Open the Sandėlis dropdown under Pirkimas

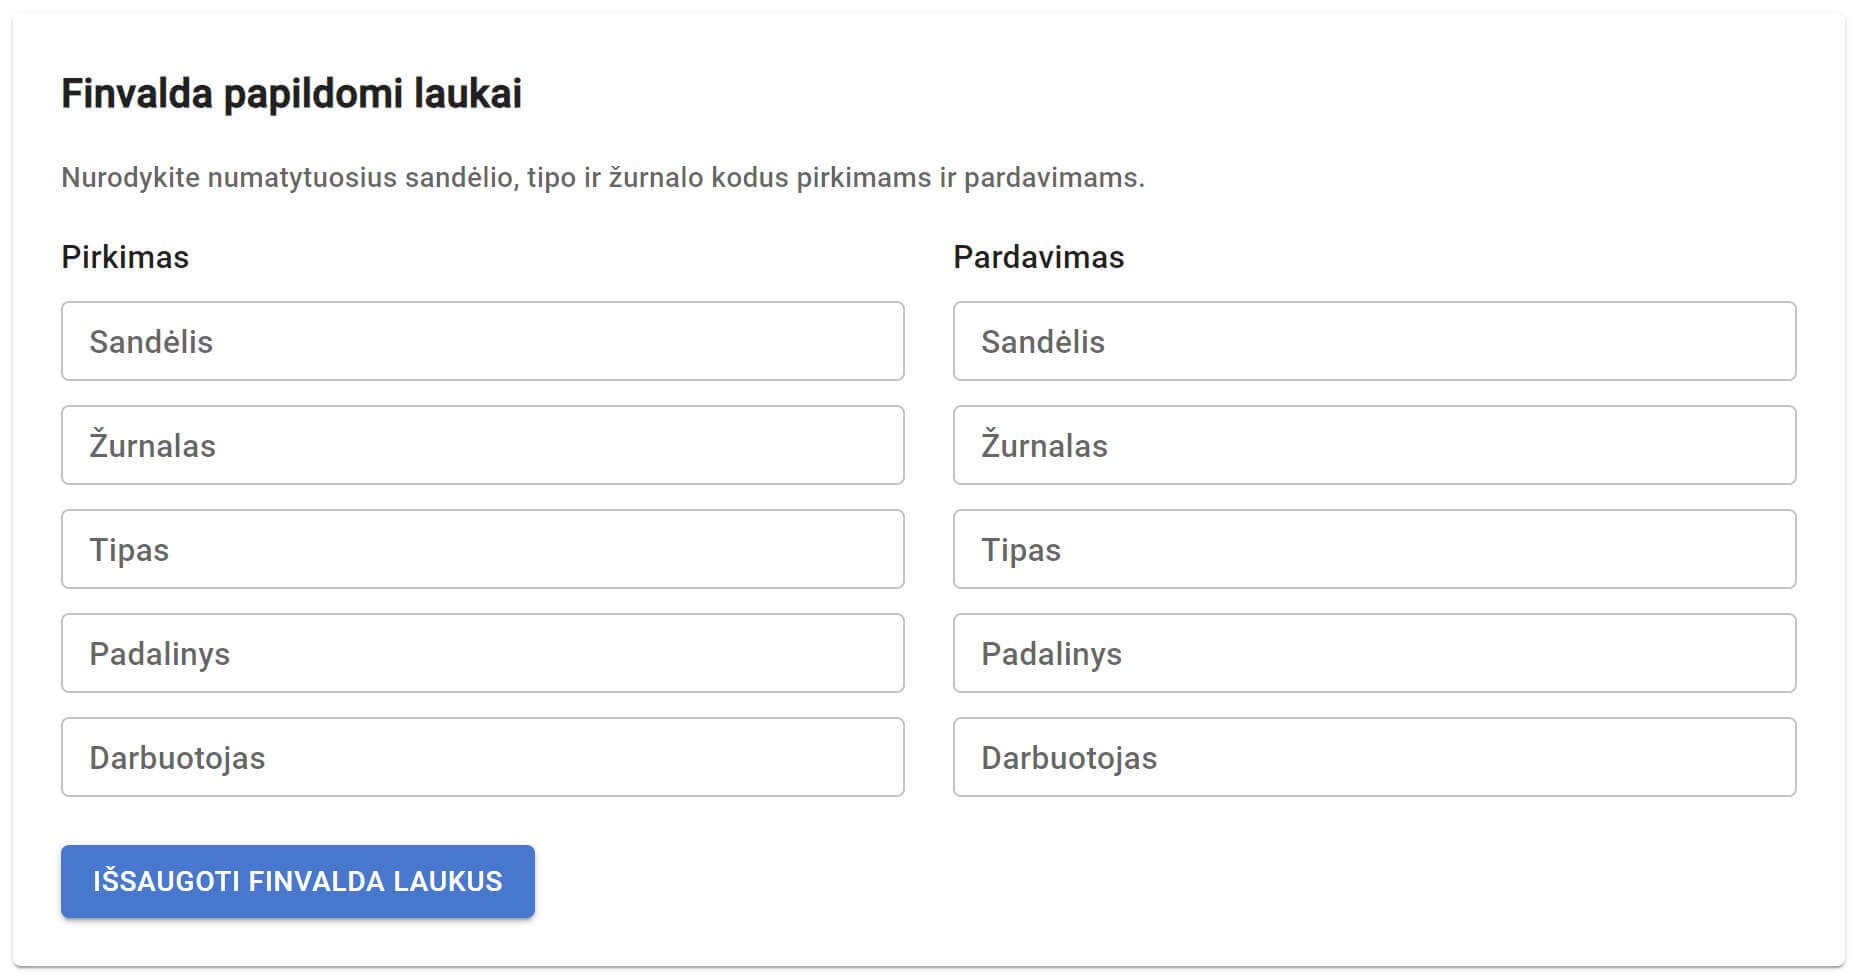[x=483, y=341]
